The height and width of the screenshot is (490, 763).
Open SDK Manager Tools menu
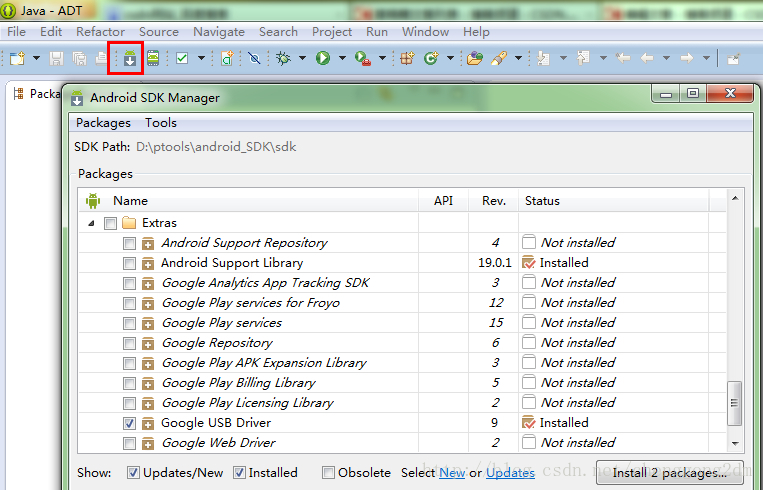[x=161, y=123]
